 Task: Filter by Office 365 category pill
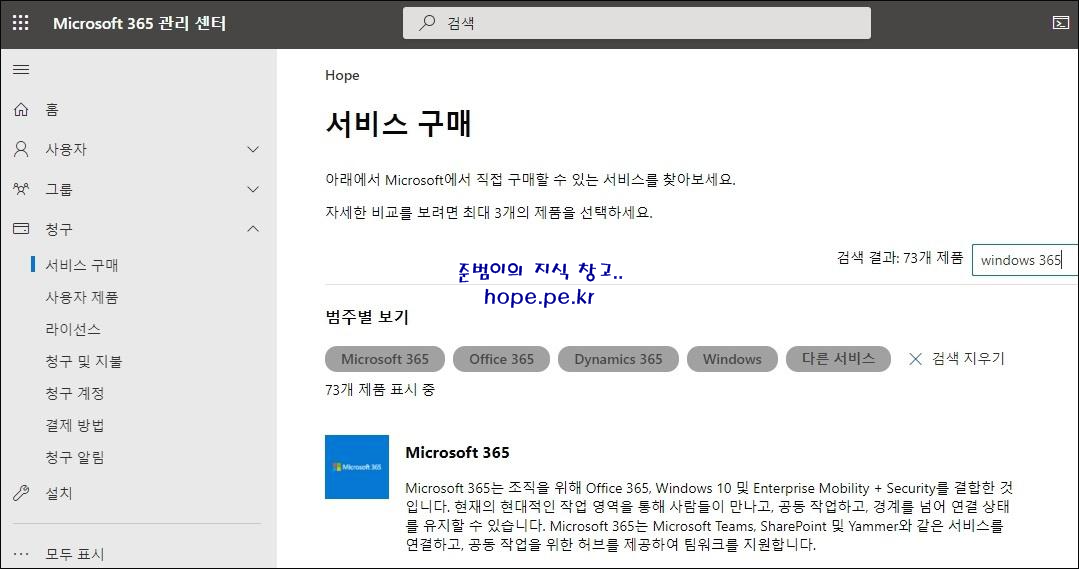(501, 358)
